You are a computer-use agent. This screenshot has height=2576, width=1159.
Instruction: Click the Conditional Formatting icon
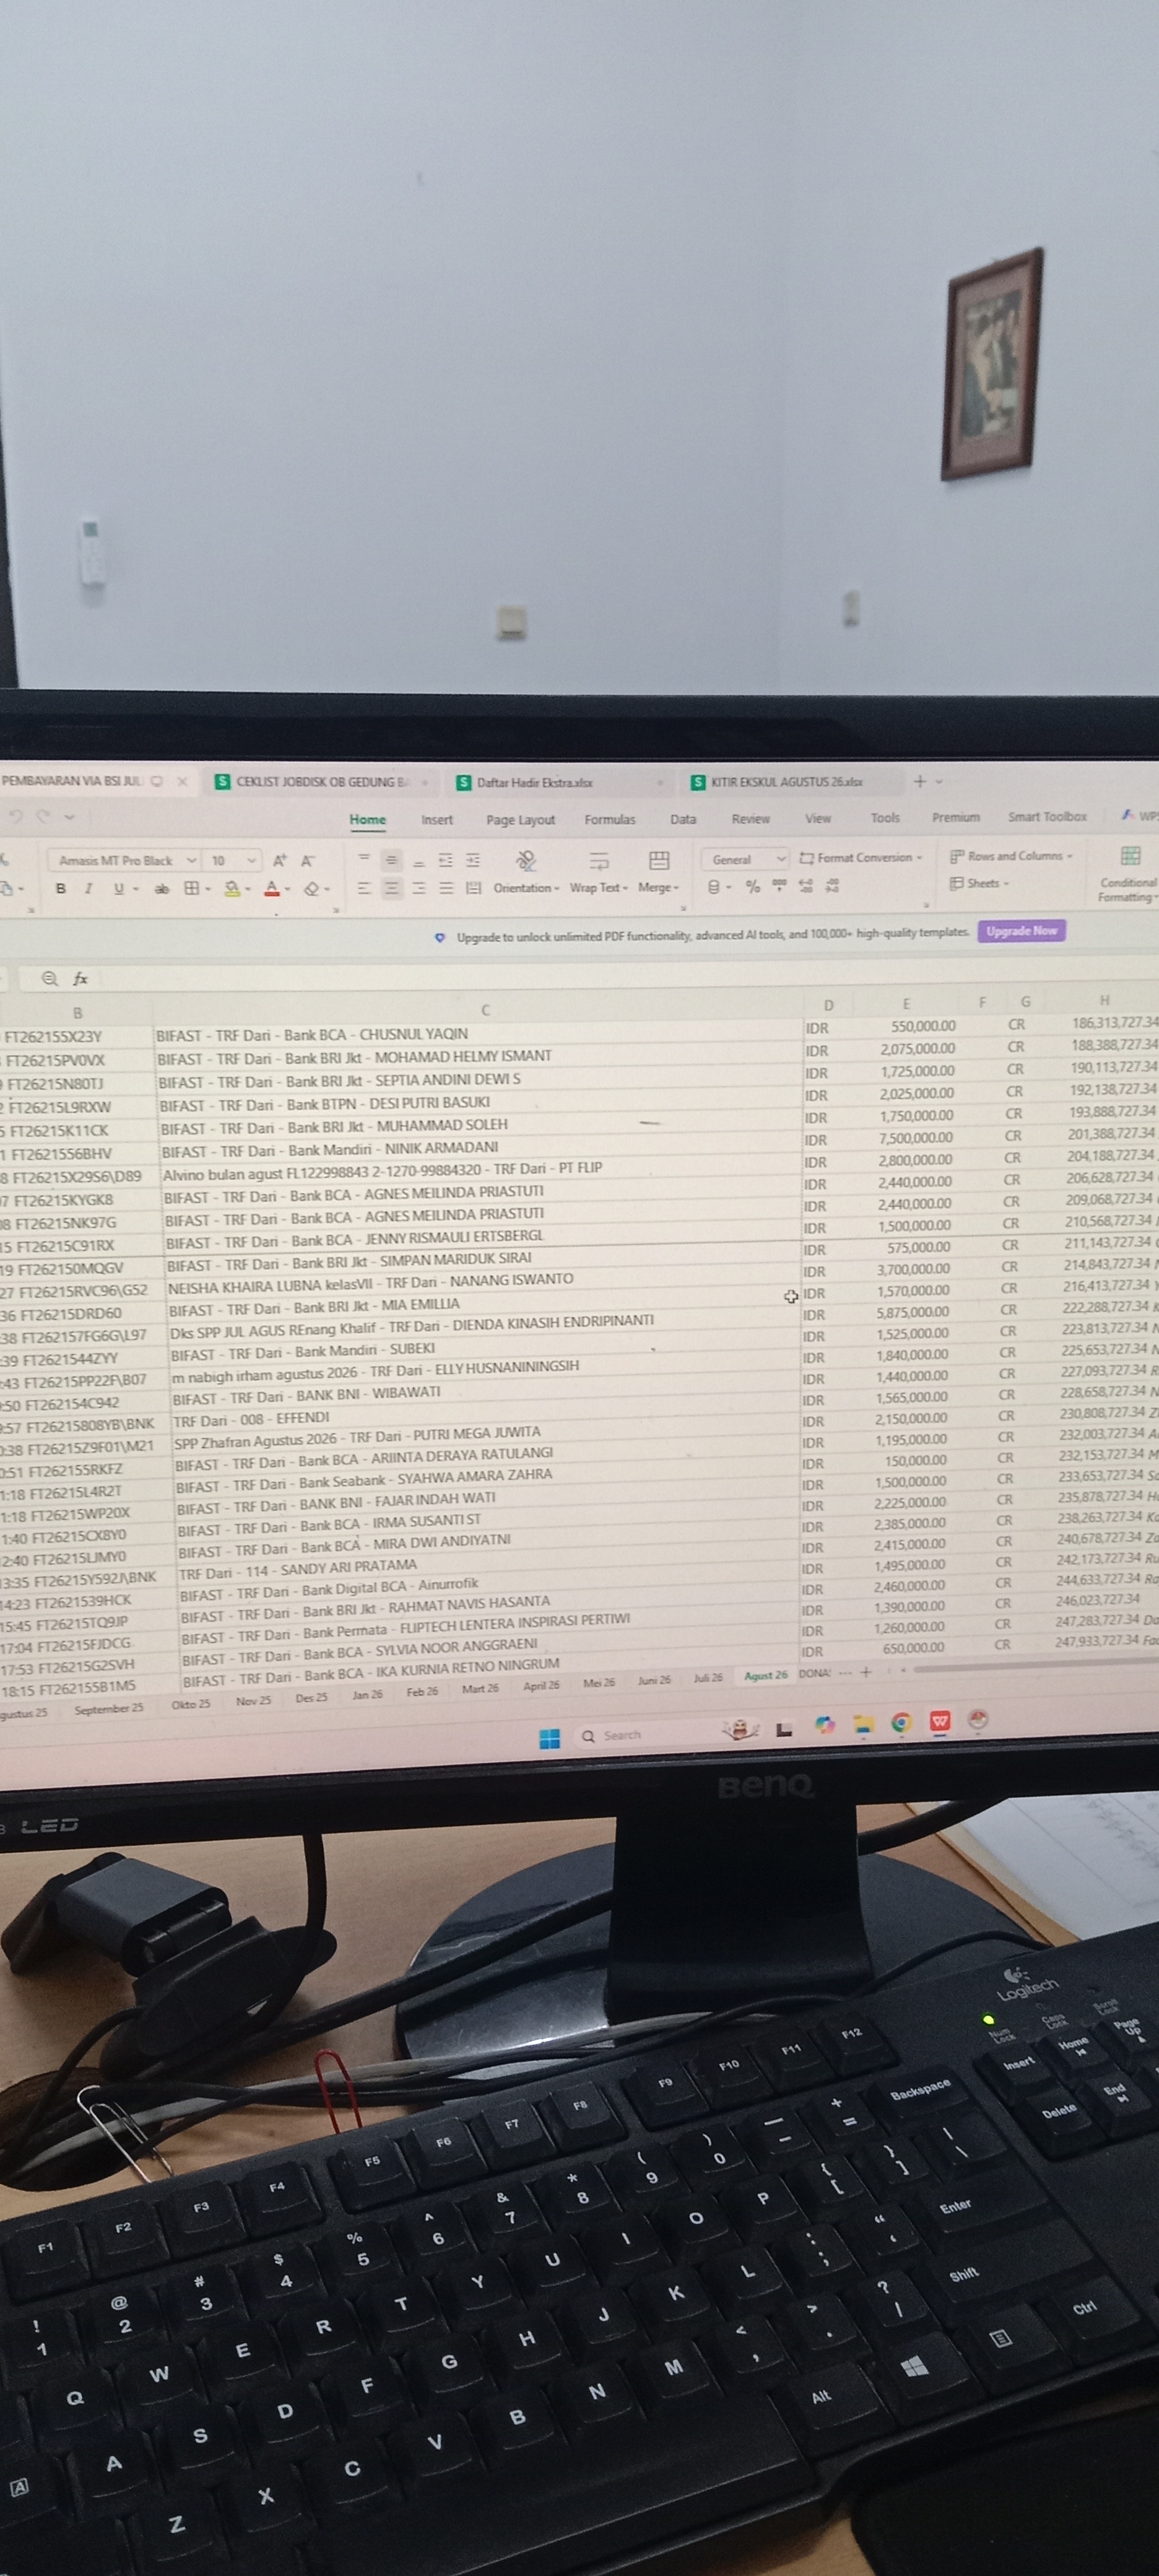[1130, 856]
